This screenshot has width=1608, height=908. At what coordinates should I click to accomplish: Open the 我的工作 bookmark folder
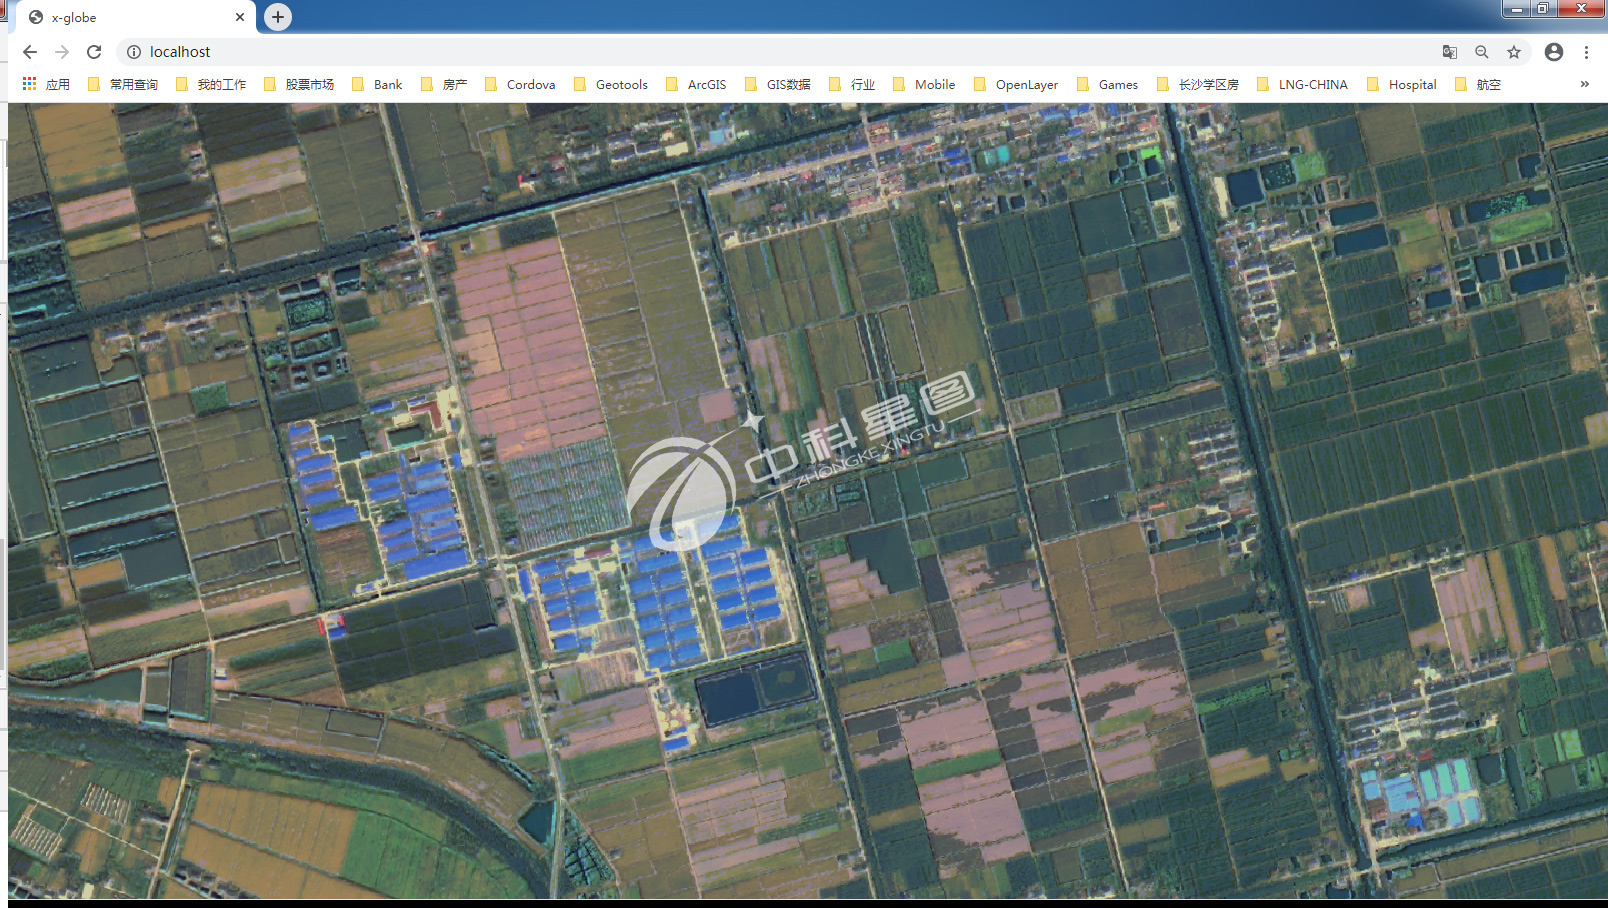pyautogui.click(x=211, y=85)
